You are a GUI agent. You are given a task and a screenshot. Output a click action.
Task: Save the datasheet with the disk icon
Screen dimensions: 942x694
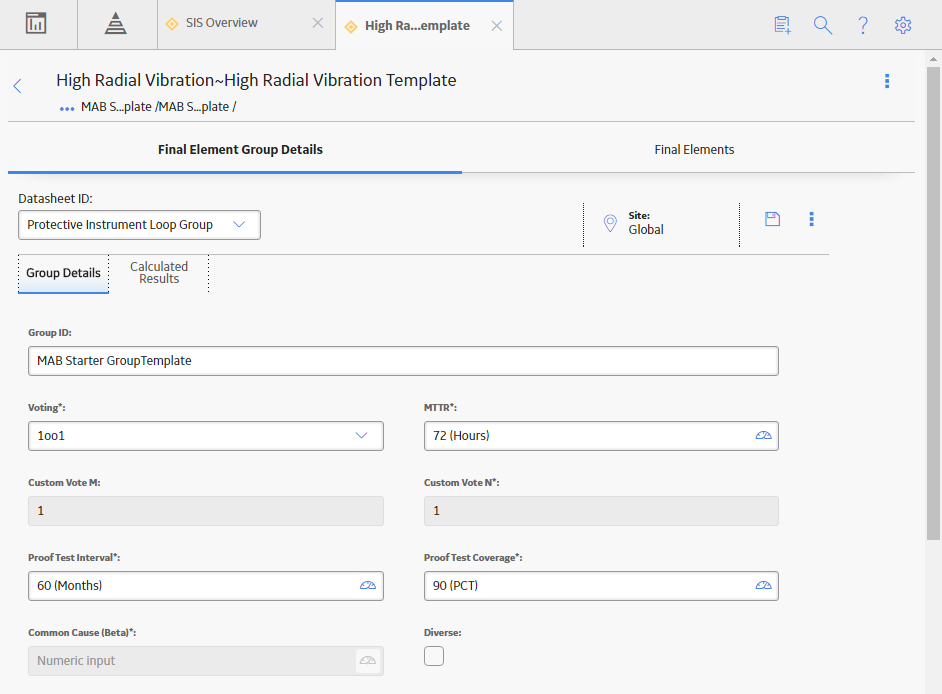773,219
